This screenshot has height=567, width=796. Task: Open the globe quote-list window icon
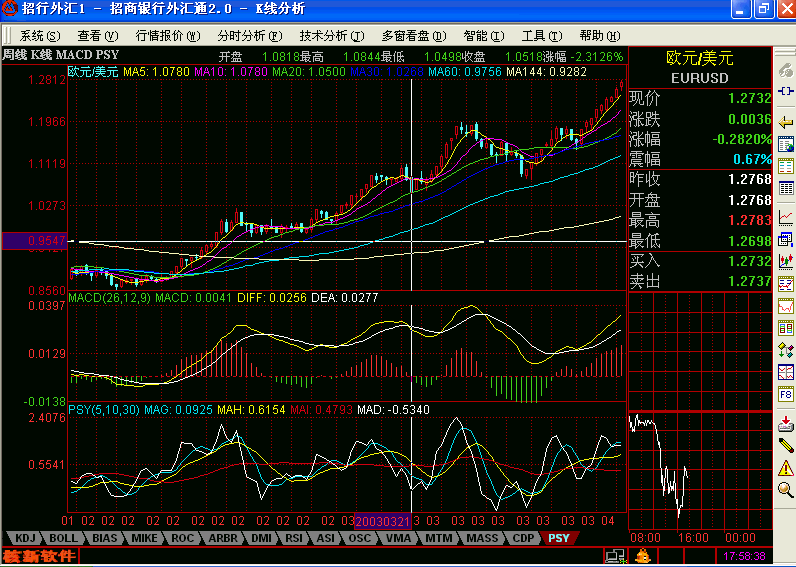coord(785,144)
